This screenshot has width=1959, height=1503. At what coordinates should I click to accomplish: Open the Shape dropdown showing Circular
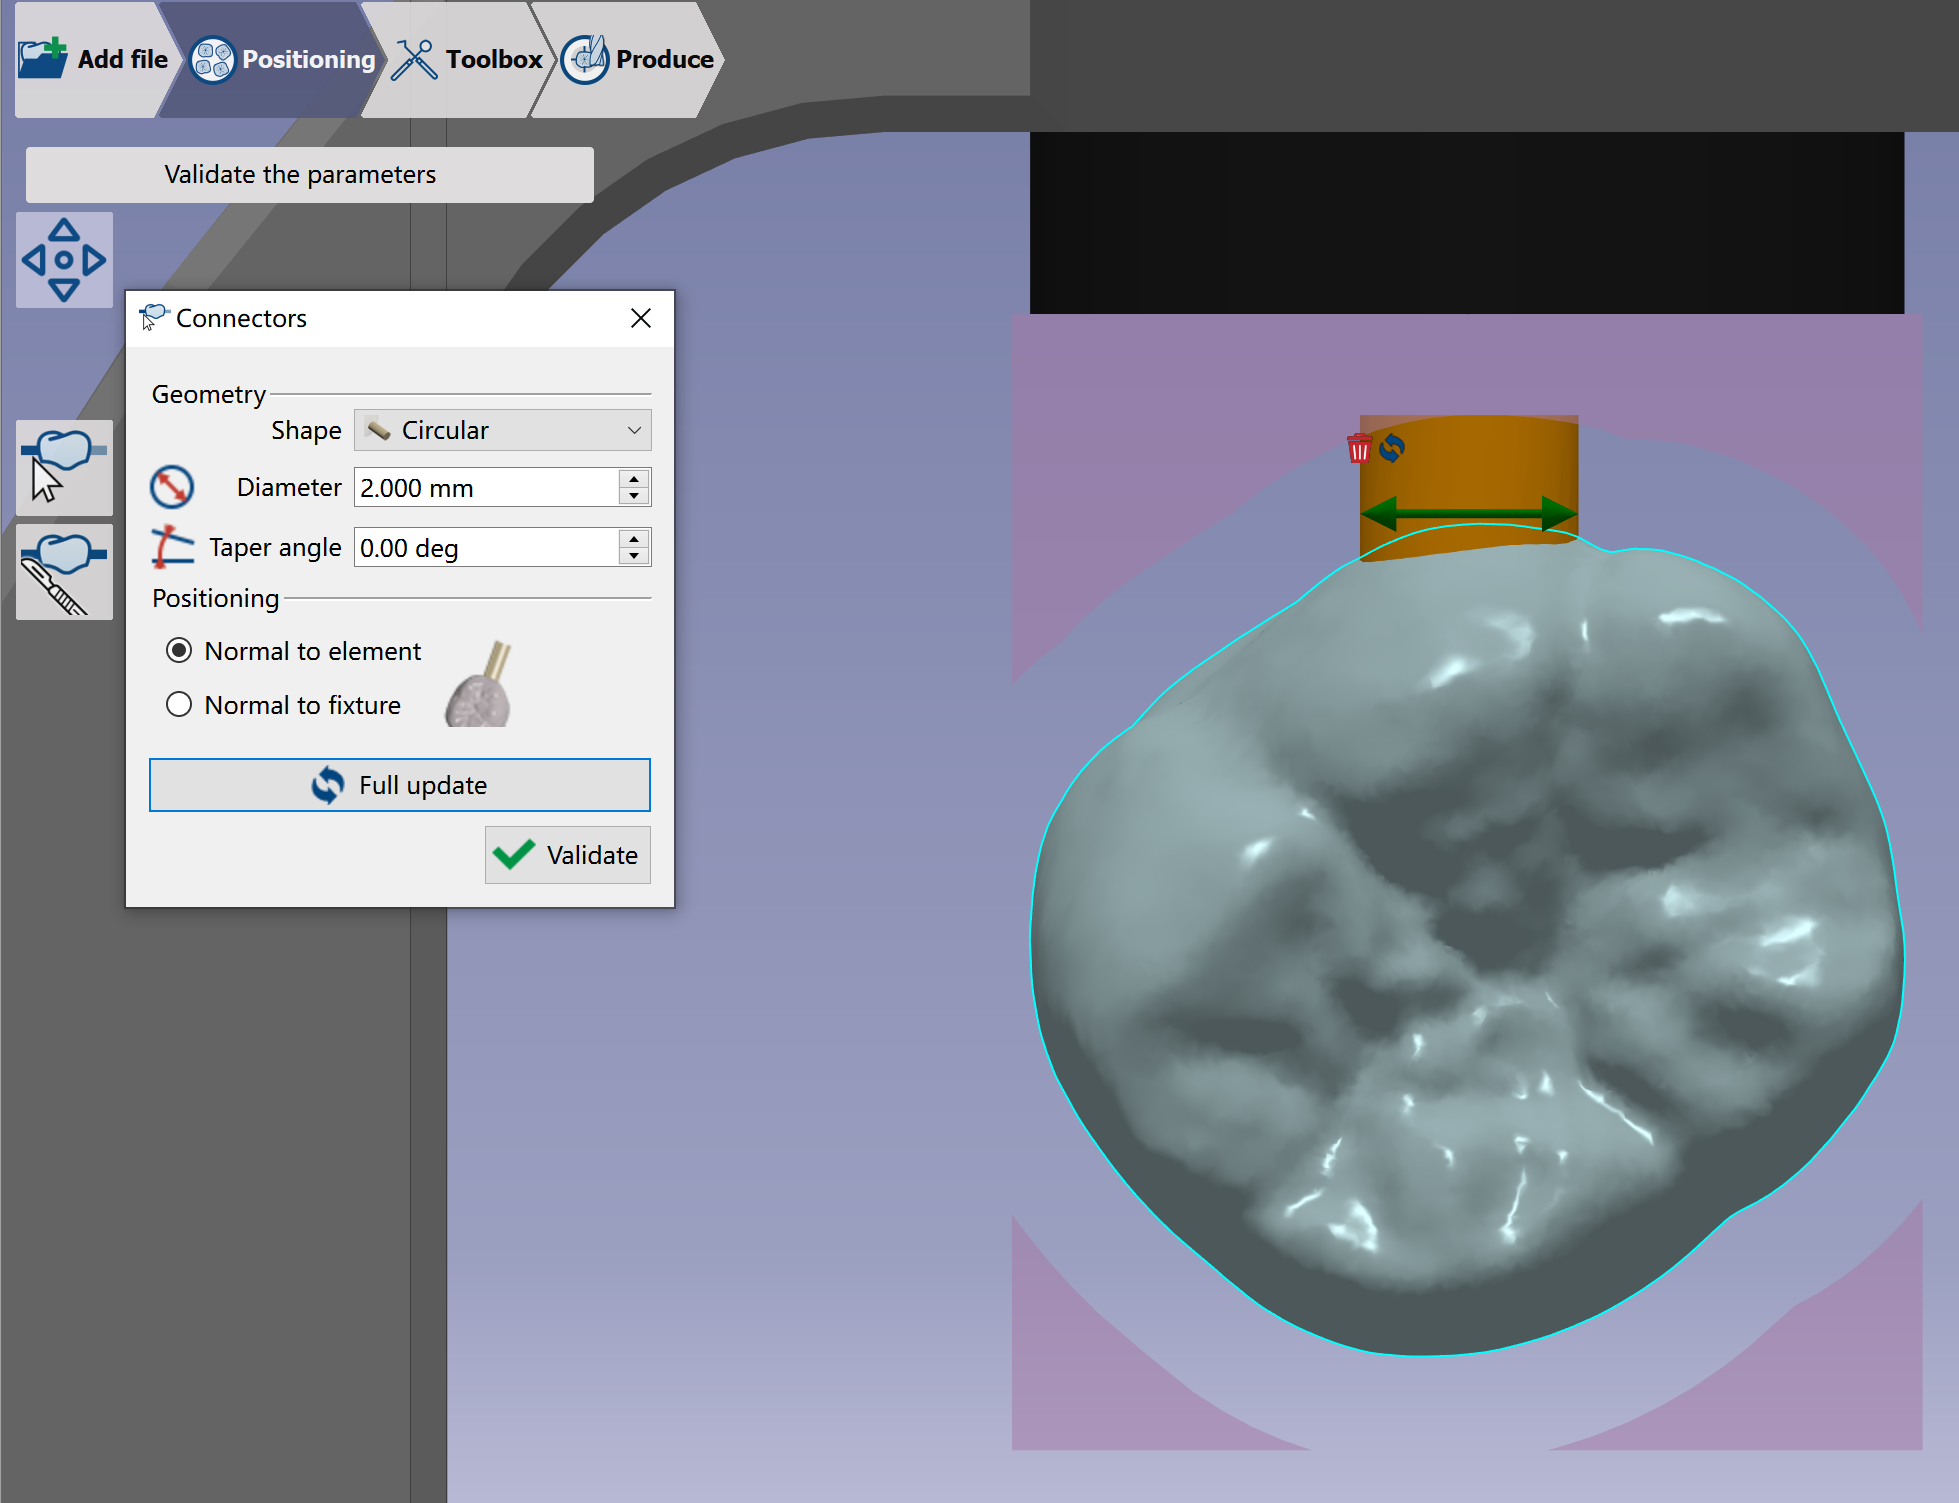pos(502,430)
